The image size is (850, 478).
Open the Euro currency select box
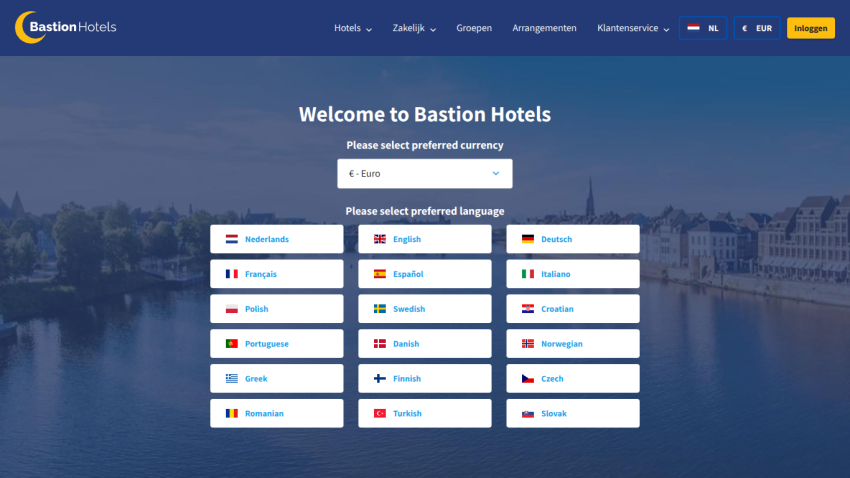424,173
